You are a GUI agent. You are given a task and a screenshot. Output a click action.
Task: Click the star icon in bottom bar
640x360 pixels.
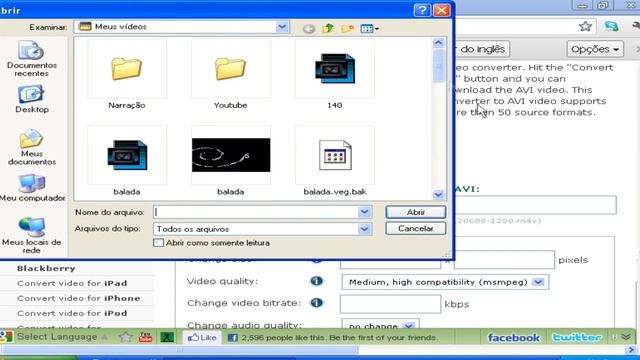pyautogui.click(x=126, y=337)
